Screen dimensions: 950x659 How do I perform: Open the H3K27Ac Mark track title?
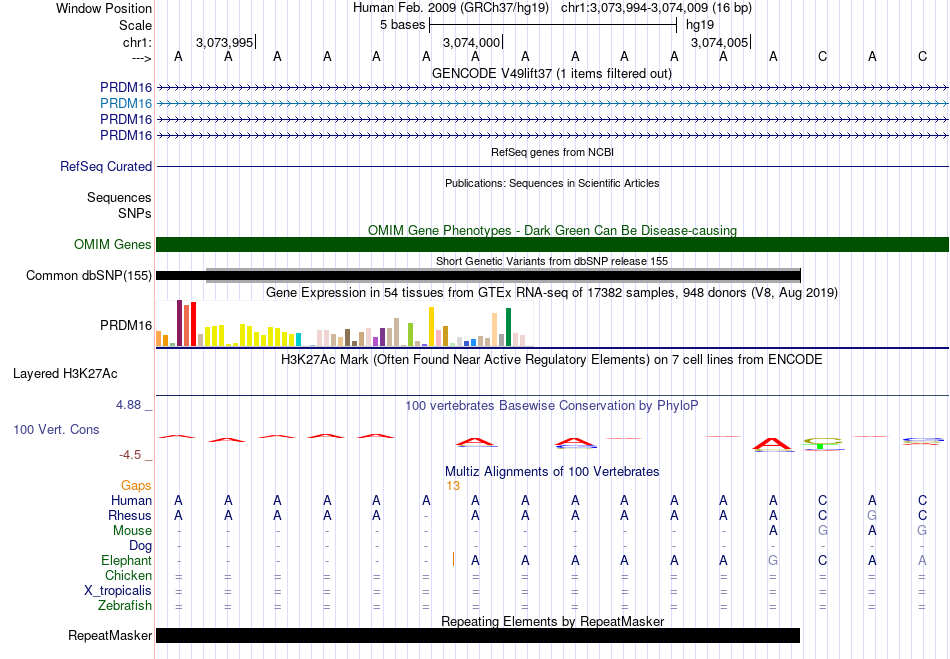click(552, 360)
